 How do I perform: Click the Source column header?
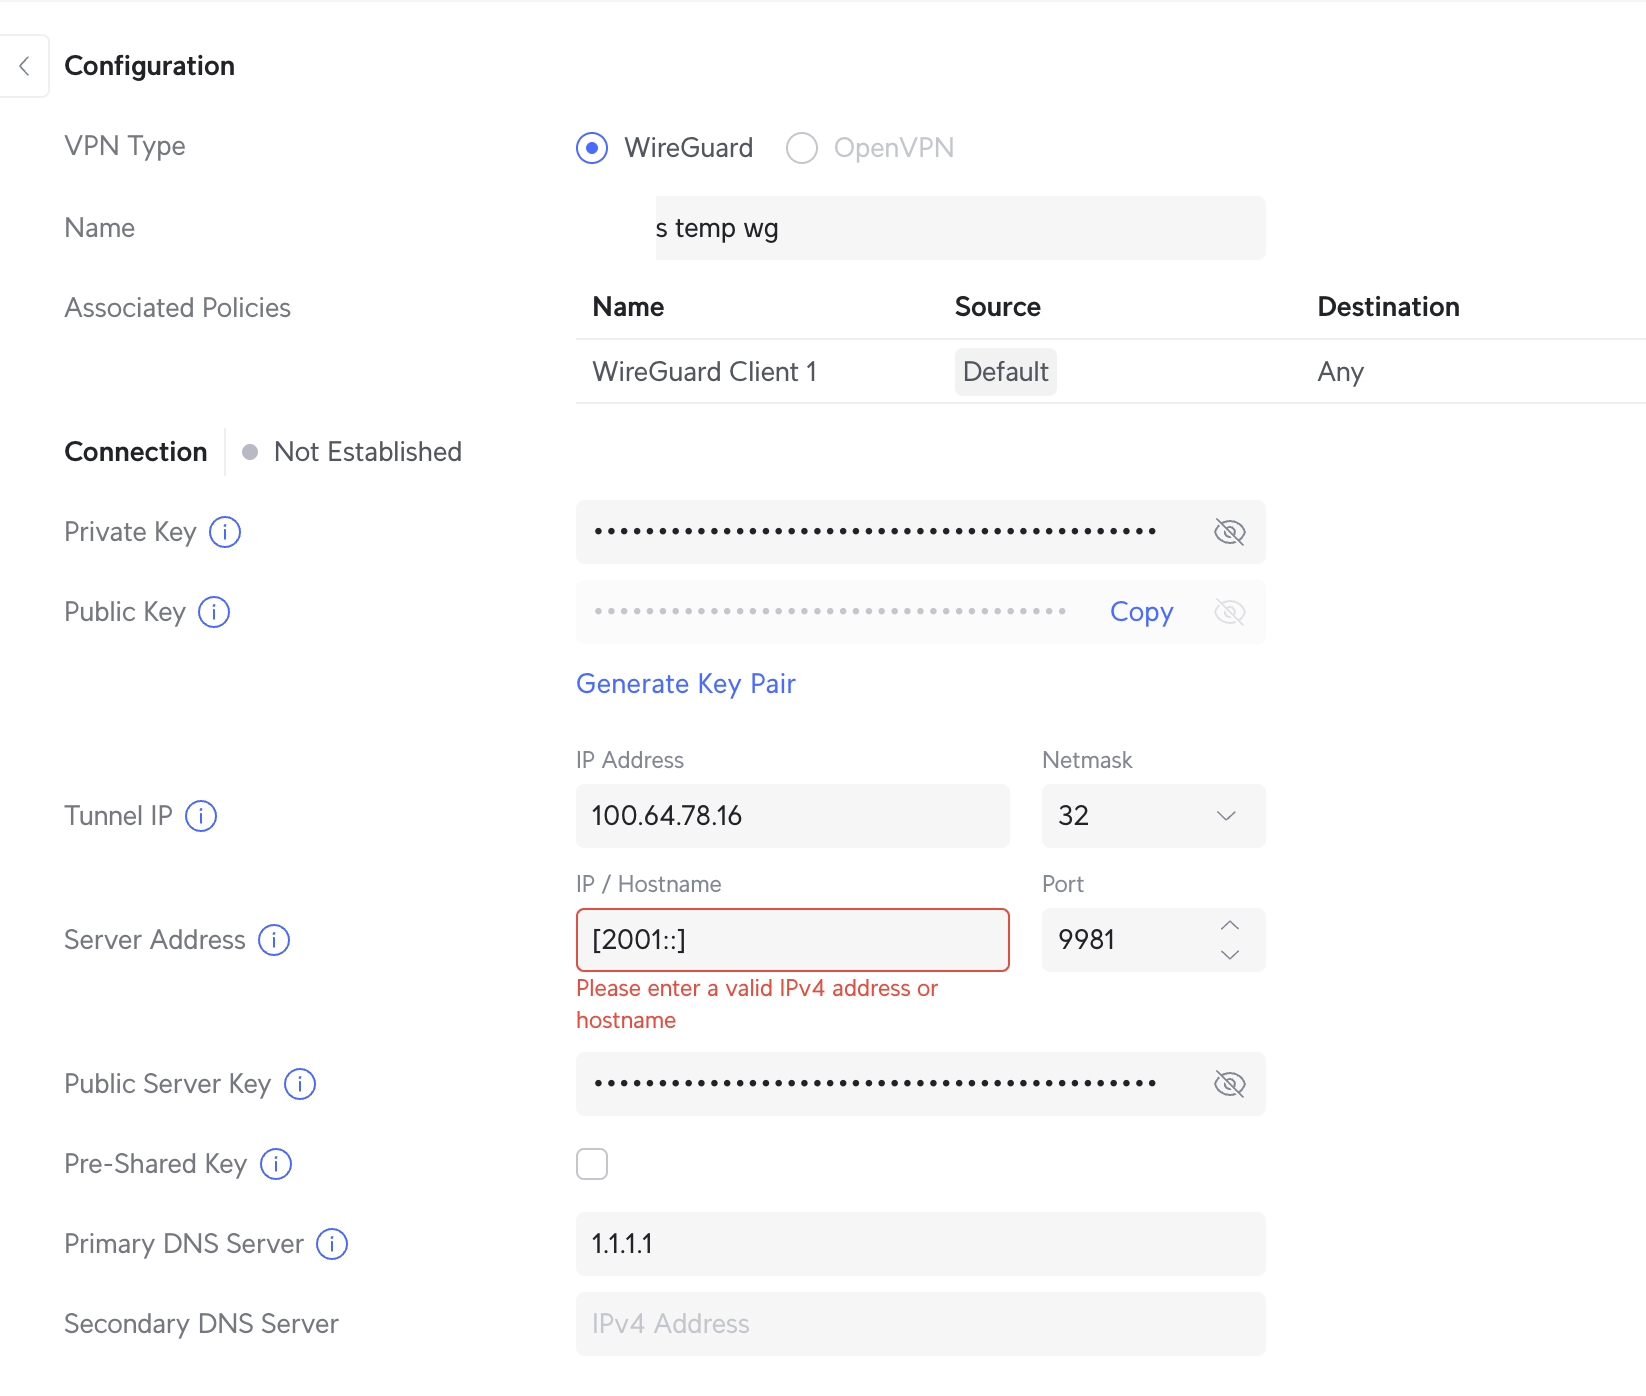click(997, 307)
